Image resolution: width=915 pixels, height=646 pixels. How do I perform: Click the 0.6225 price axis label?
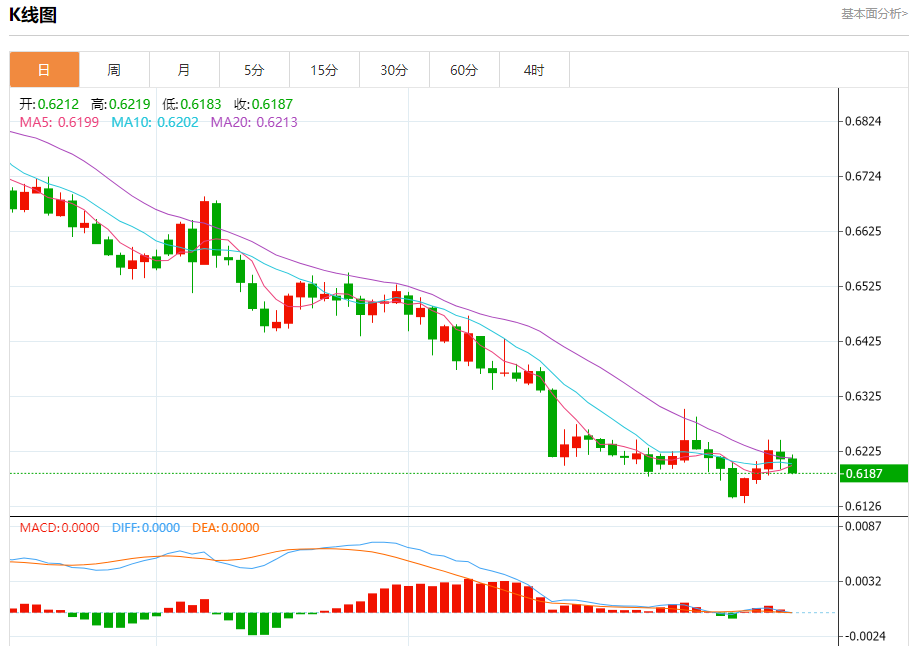pos(863,451)
